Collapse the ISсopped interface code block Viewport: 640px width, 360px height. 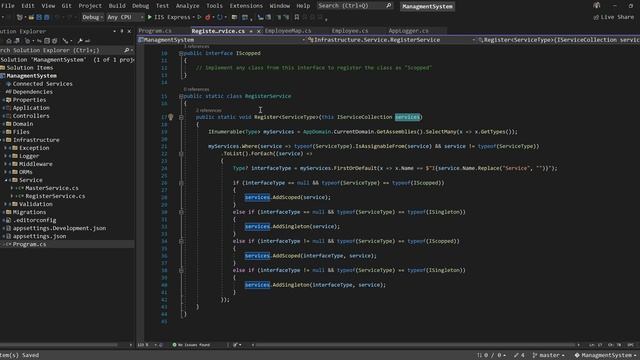click(181, 53)
